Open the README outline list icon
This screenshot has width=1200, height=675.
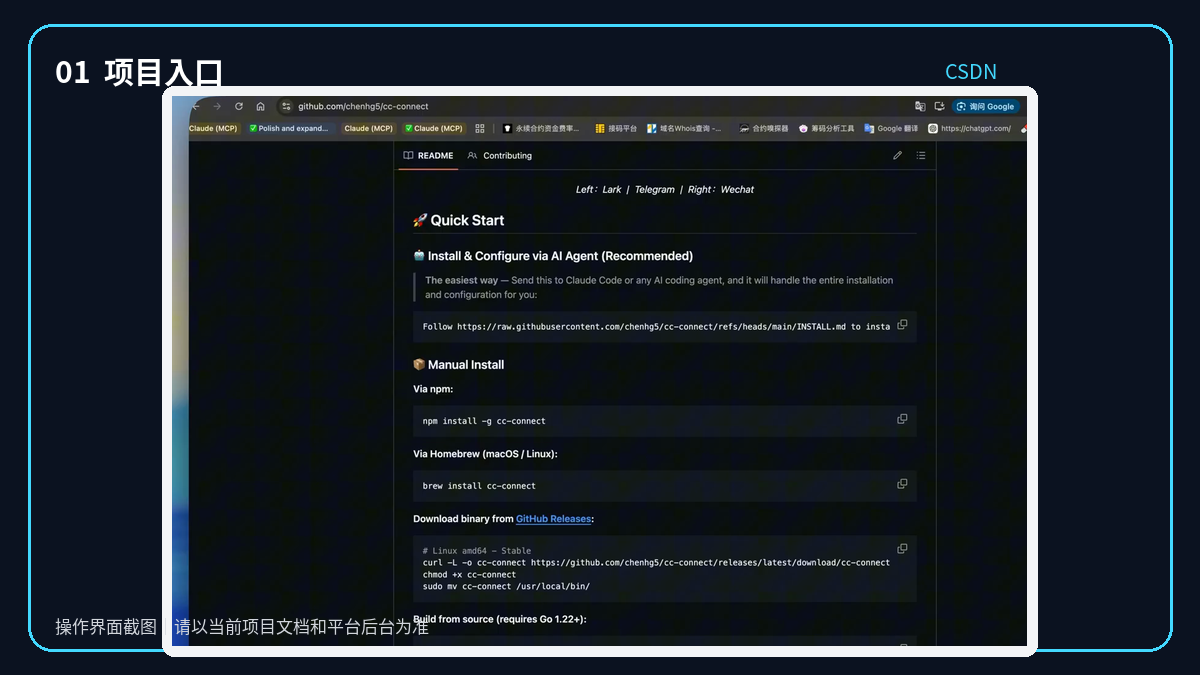click(921, 156)
